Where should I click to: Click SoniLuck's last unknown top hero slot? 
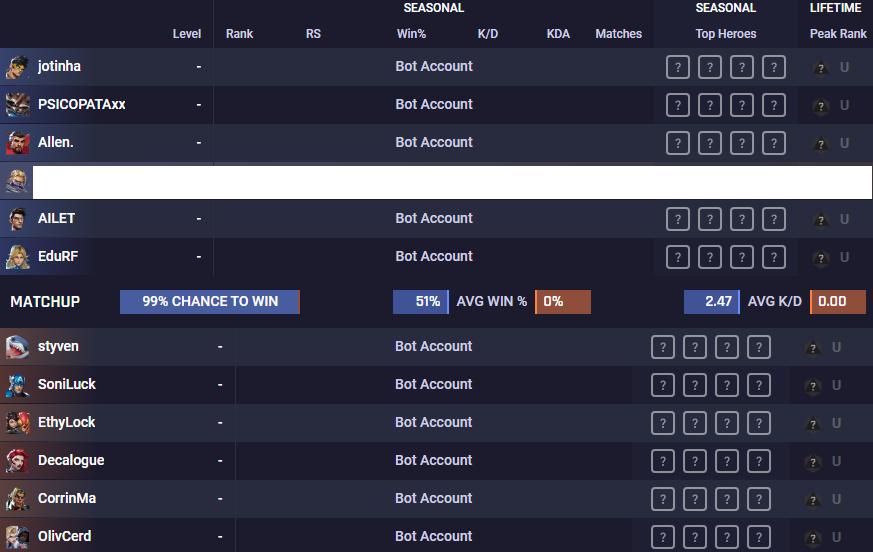point(759,385)
